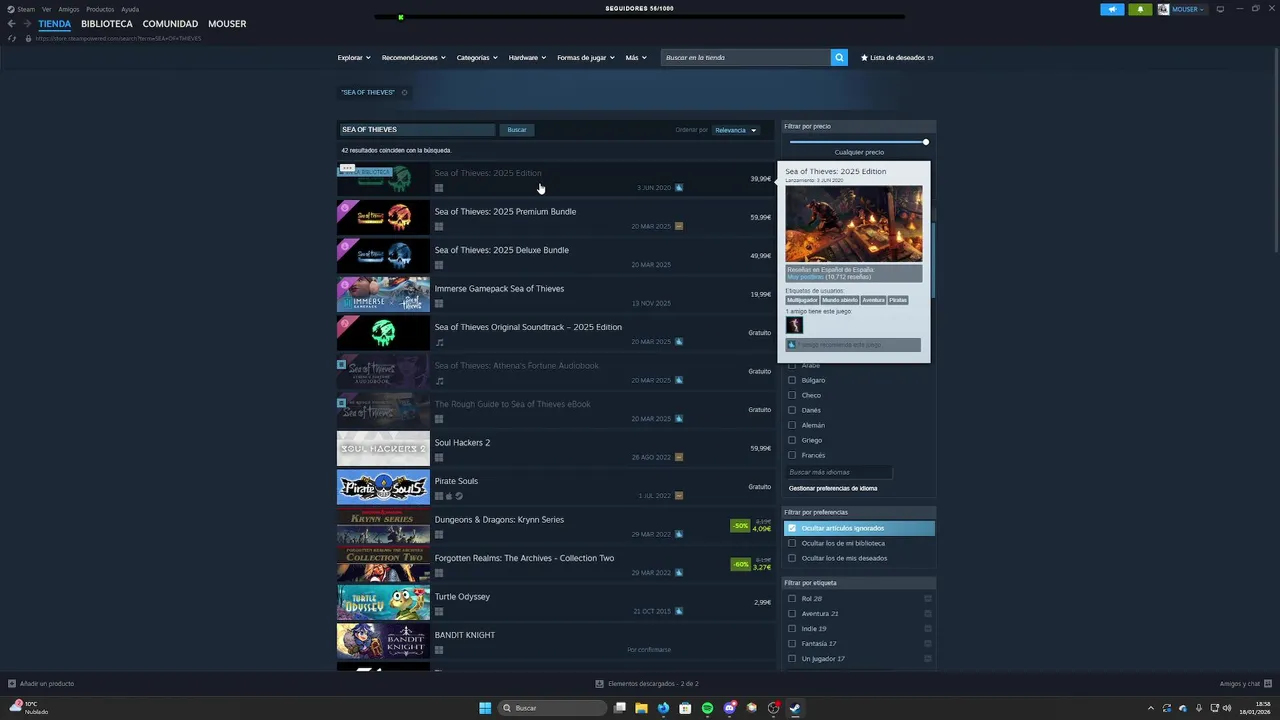Open File Explorer from taskbar
This screenshot has width=1280, height=720.
641,708
